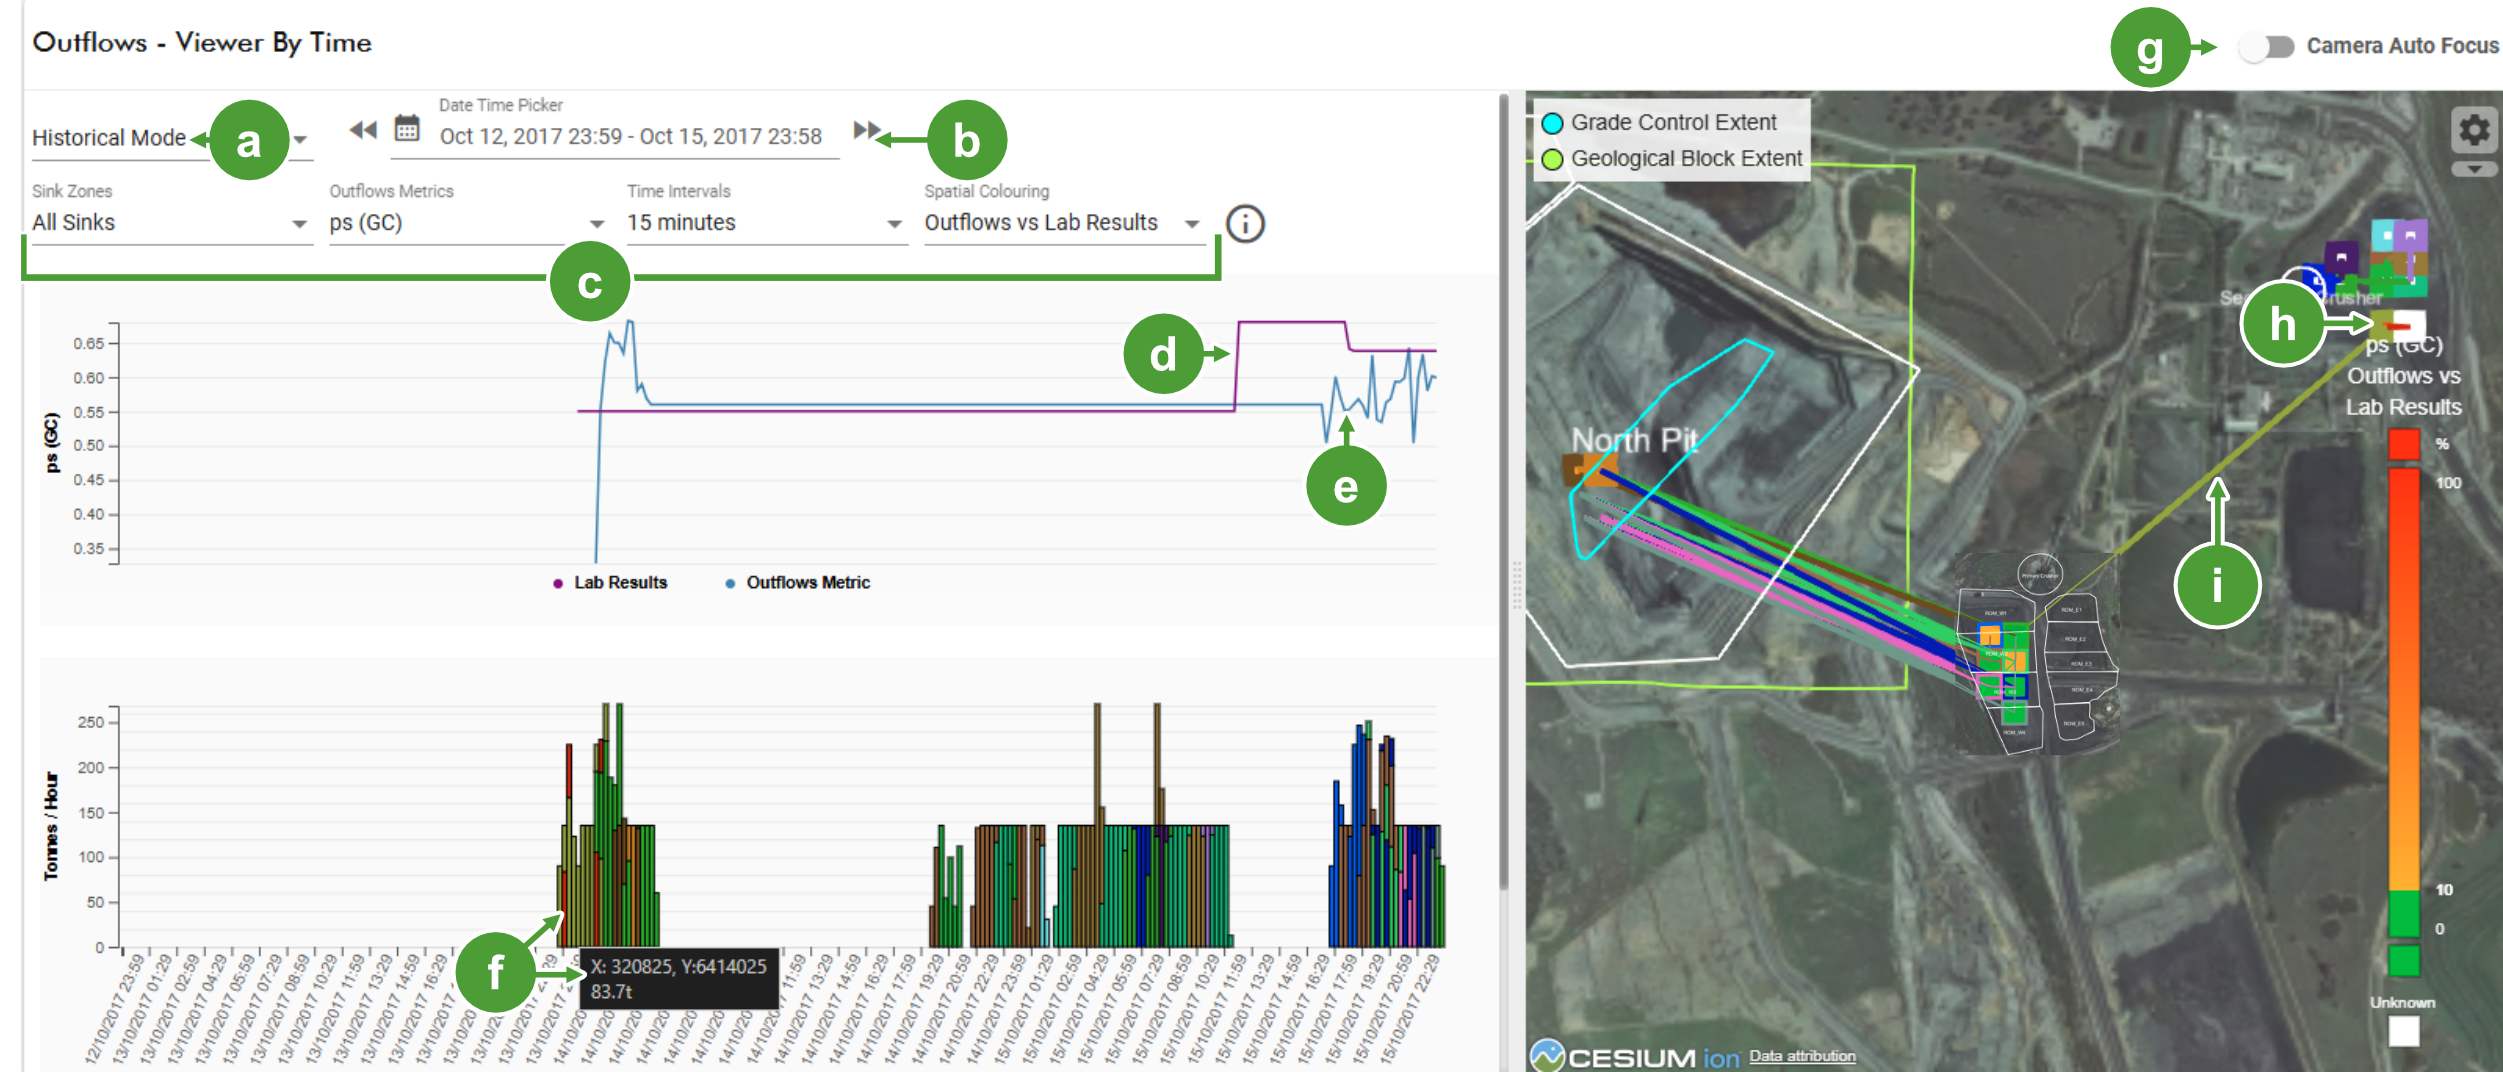Open the Time Intervals dropdown
2503x1072 pixels.
(x=766, y=222)
